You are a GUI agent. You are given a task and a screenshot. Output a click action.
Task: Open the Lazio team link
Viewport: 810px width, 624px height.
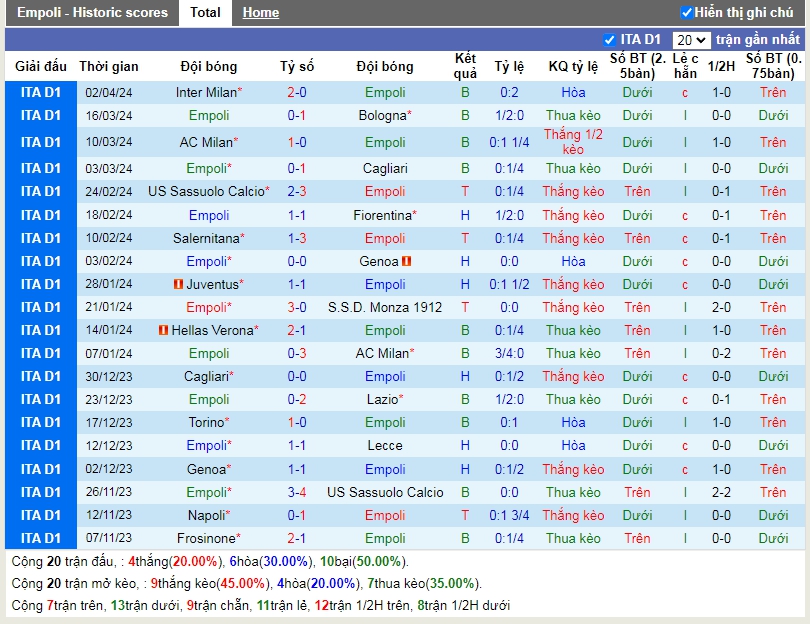(382, 400)
